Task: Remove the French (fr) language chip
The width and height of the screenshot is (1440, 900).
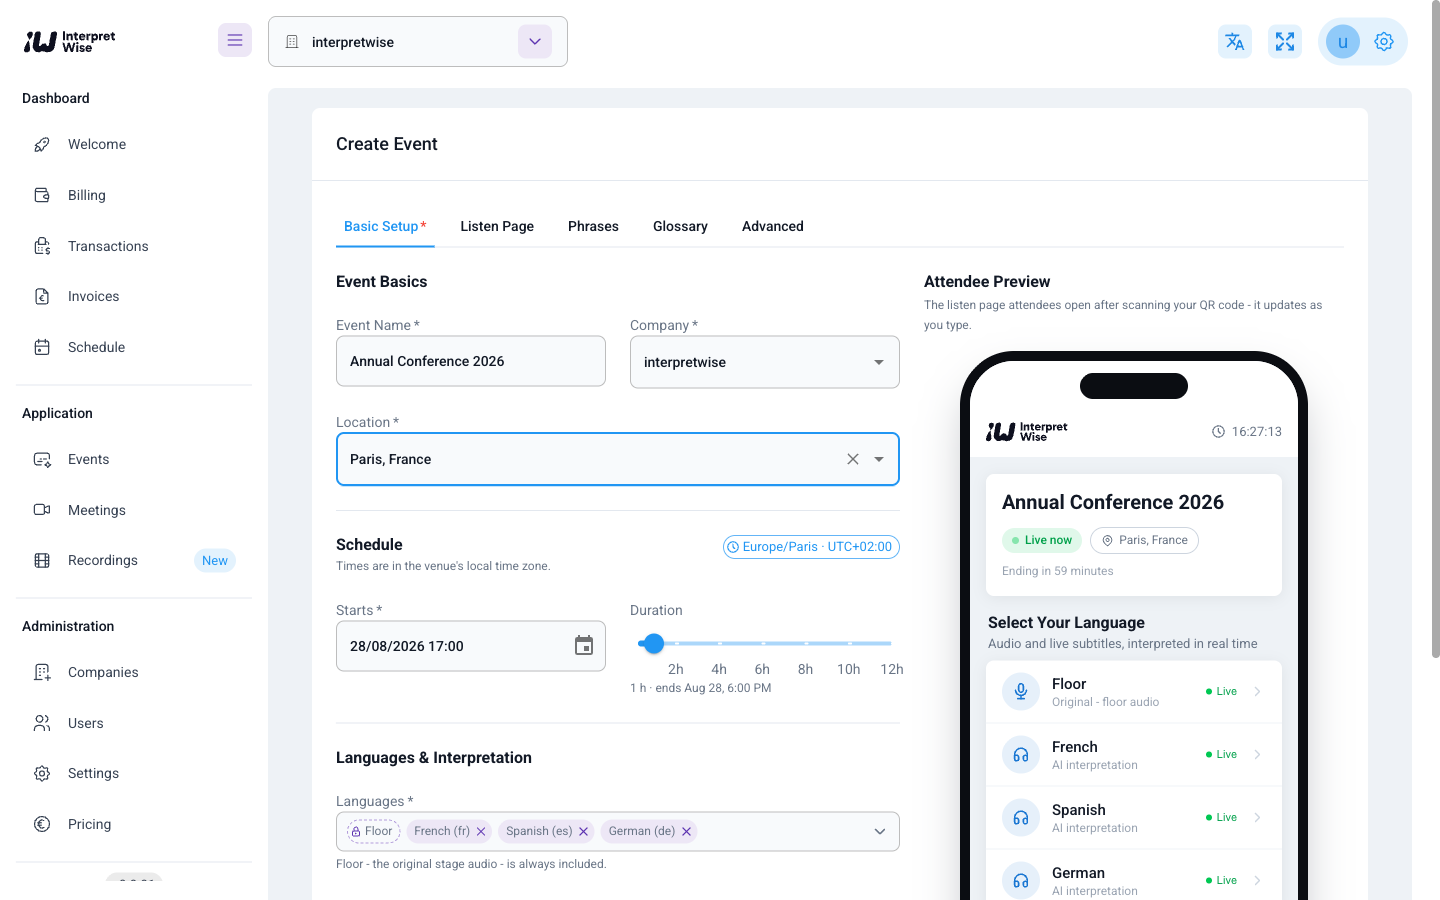Action: 481,831
